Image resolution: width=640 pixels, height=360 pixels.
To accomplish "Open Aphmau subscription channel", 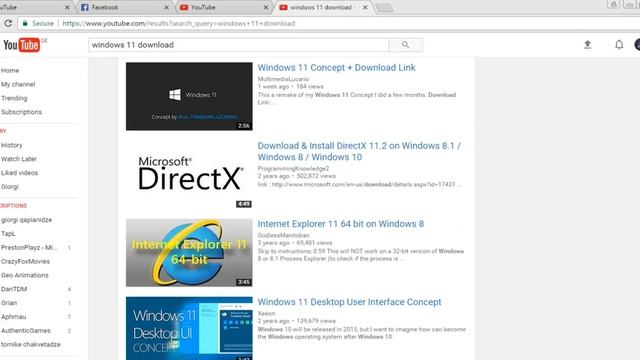I will (x=13, y=317).
